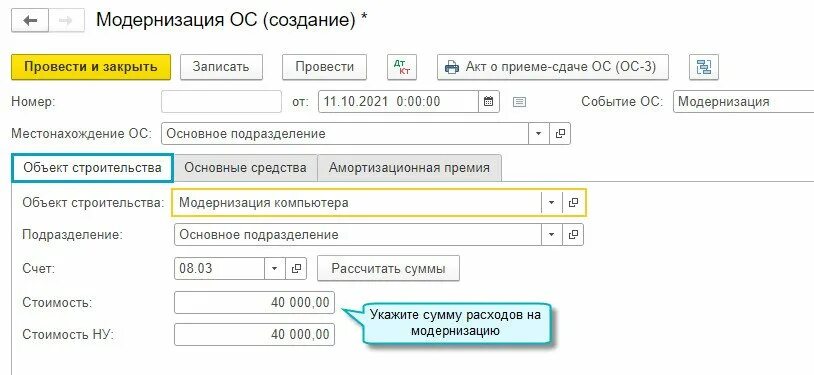Click the Провести button
Image resolution: width=814 pixels, height=375 pixels.
(324, 67)
